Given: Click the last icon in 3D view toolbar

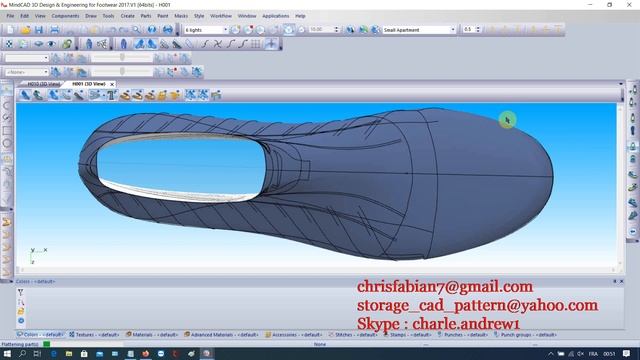Looking at the screenshot, I should point(216,95).
